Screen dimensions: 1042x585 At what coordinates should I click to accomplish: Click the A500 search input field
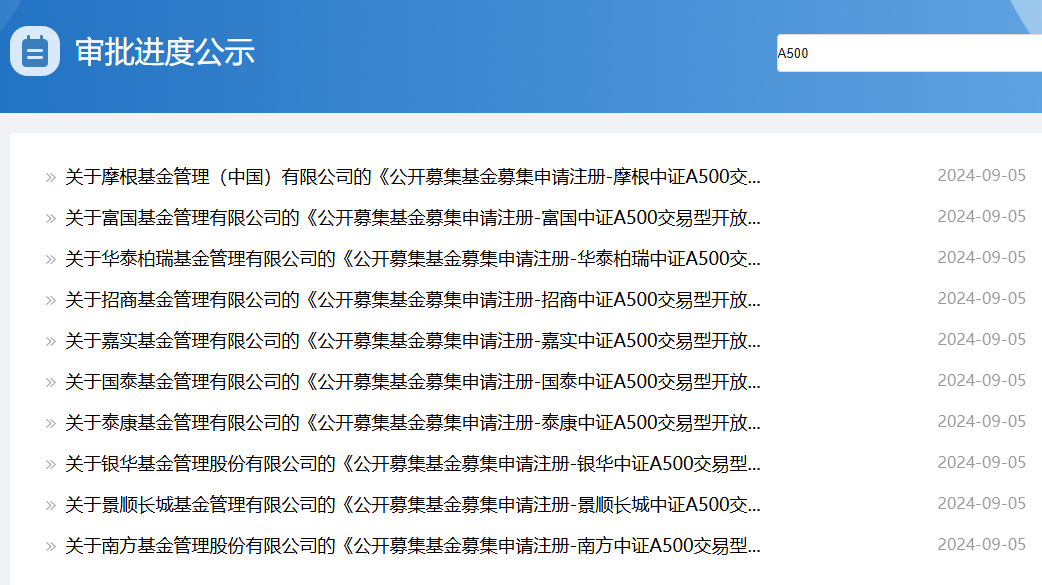click(909, 53)
